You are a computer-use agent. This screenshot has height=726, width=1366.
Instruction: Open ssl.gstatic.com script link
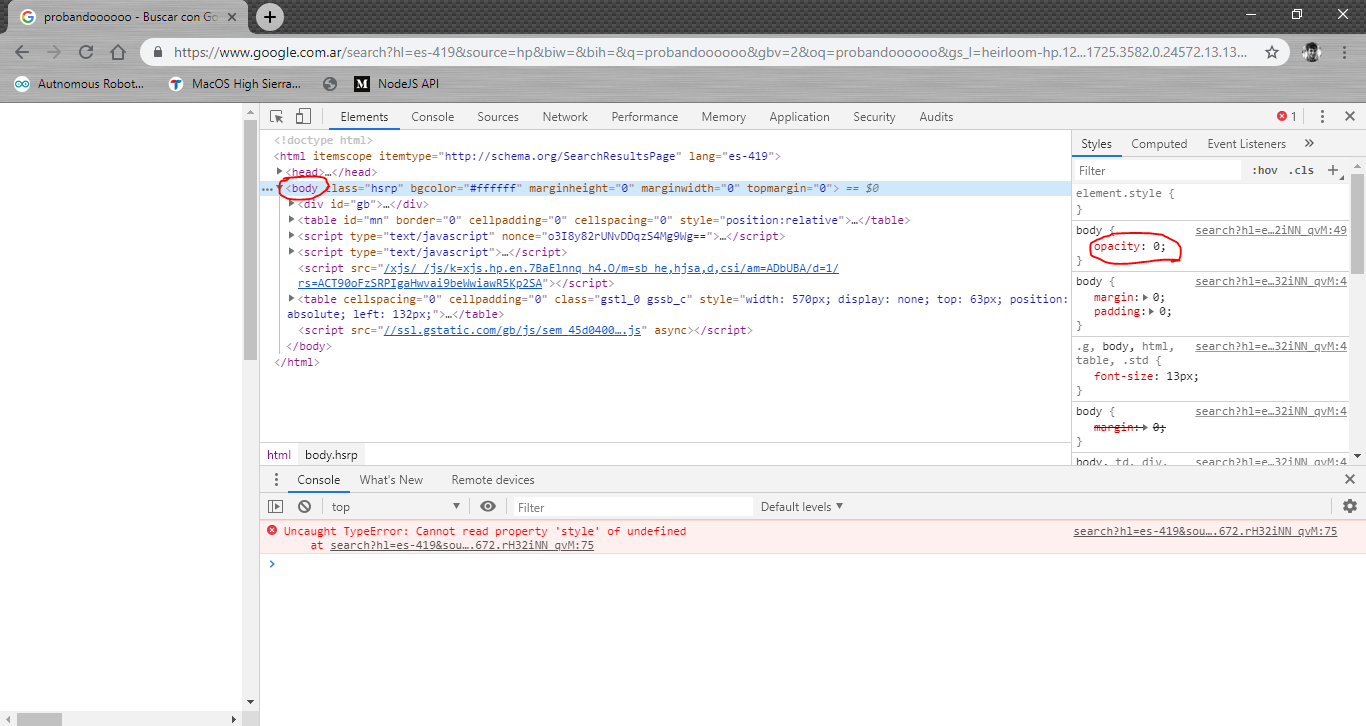coord(512,330)
